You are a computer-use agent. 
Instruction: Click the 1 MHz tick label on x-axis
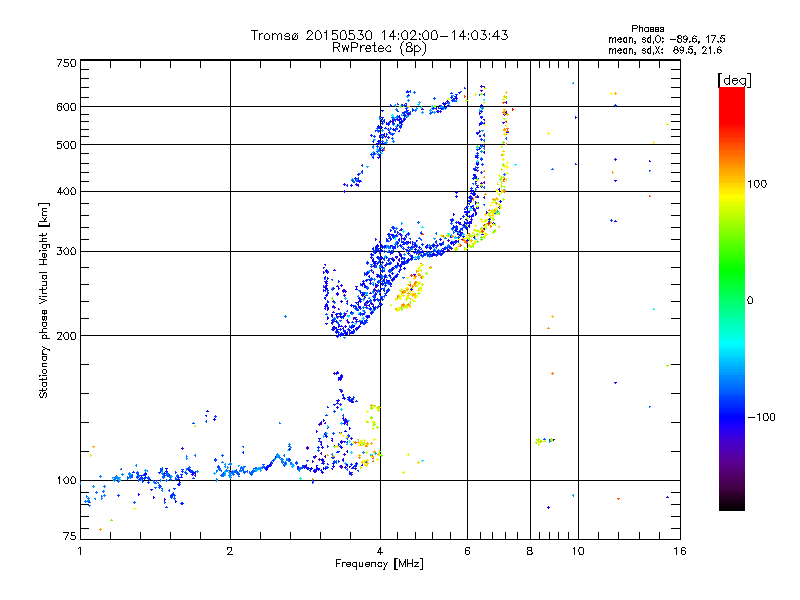click(x=80, y=552)
